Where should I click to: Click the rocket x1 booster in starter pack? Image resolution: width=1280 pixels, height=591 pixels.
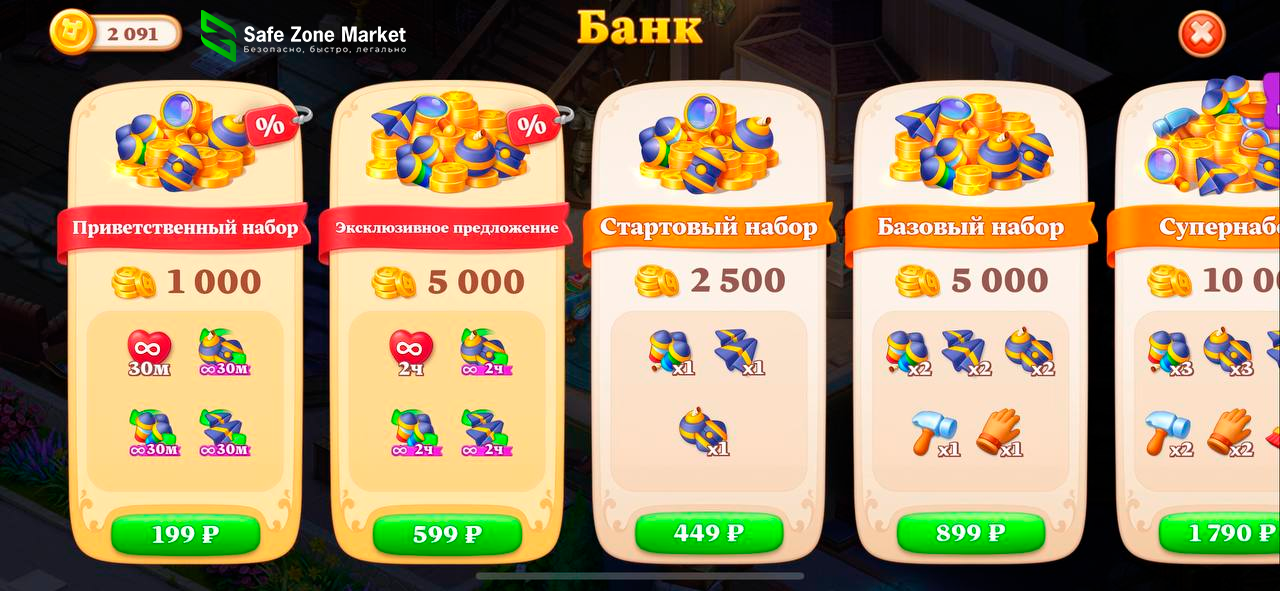(x=738, y=353)
